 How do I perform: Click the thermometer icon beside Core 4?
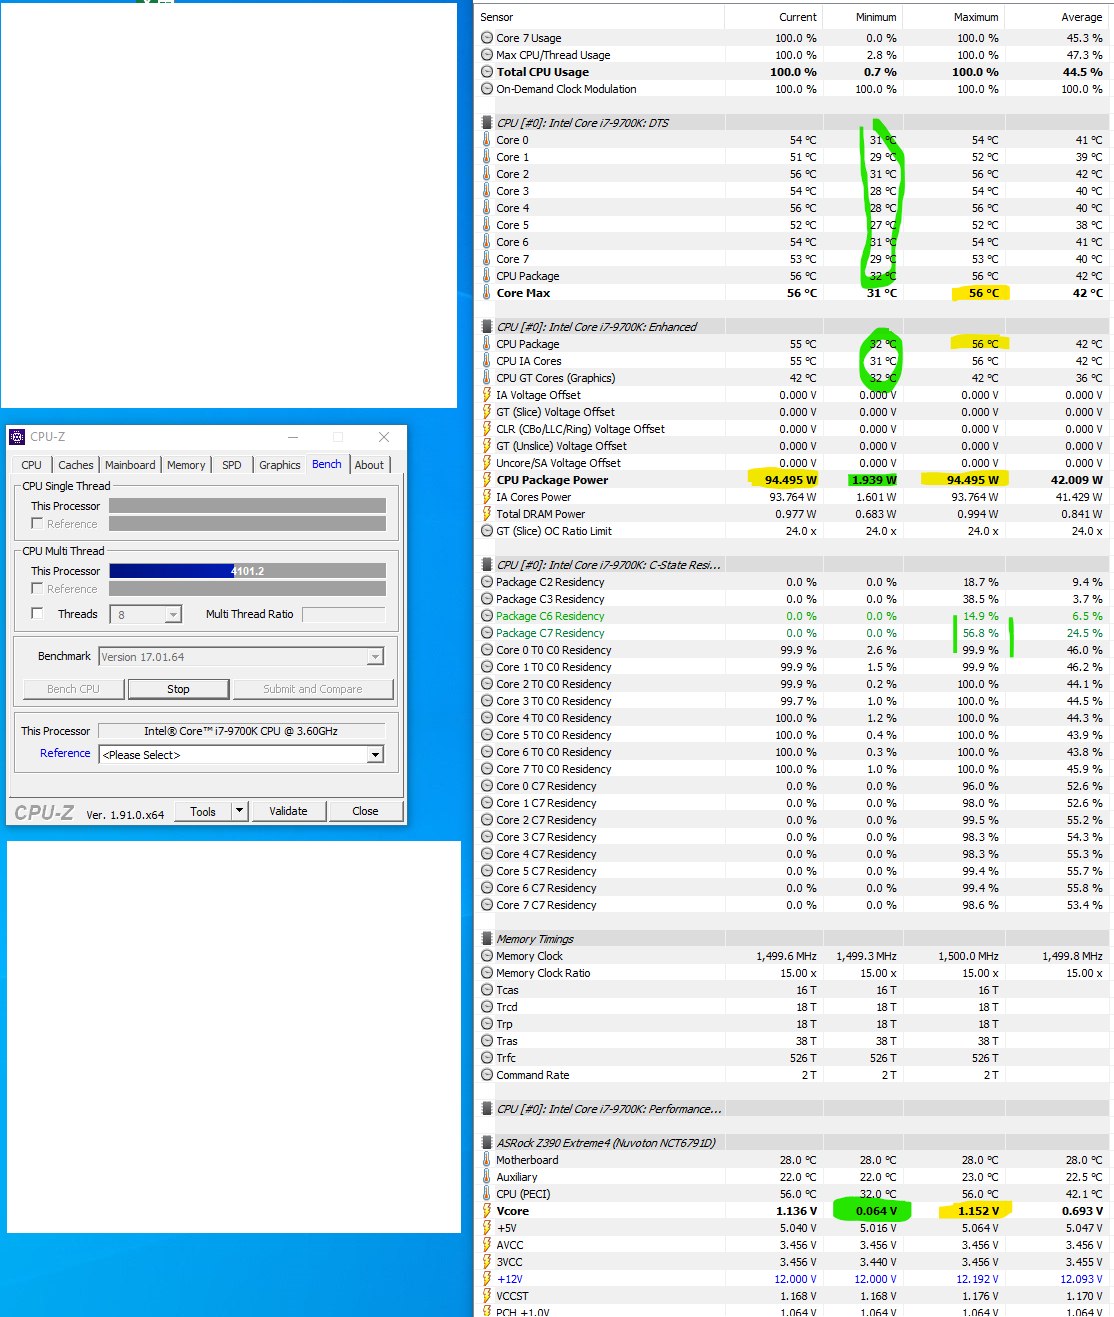[487, 208]
